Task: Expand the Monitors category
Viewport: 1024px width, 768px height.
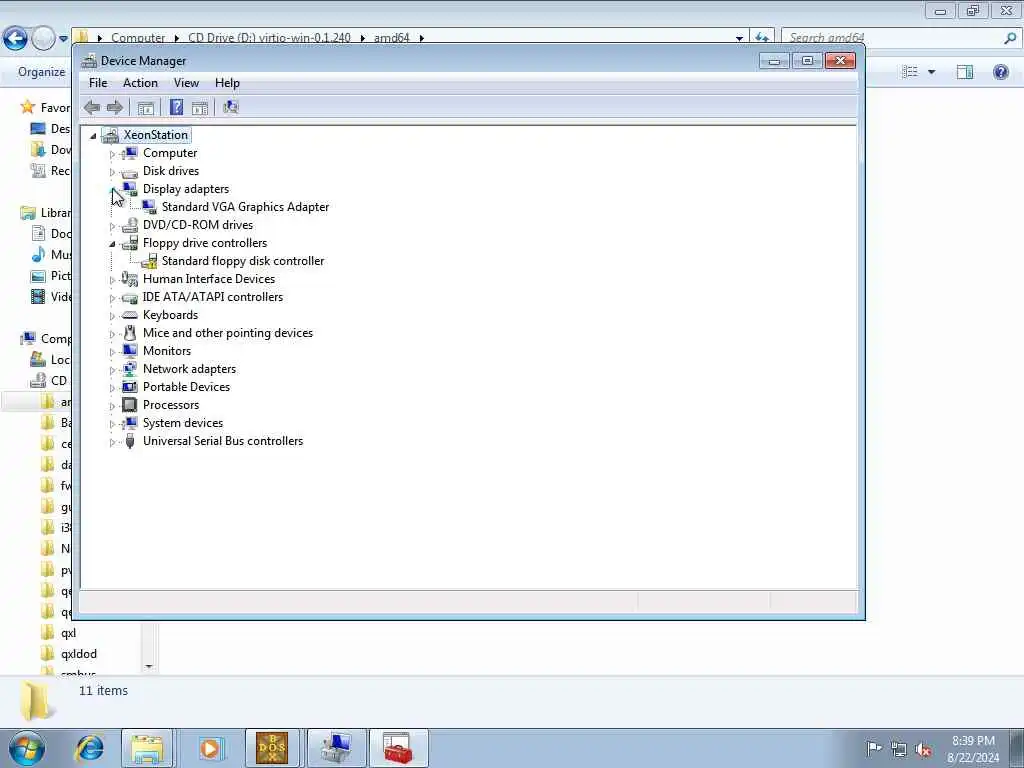Action: click(x=112, y=352)
